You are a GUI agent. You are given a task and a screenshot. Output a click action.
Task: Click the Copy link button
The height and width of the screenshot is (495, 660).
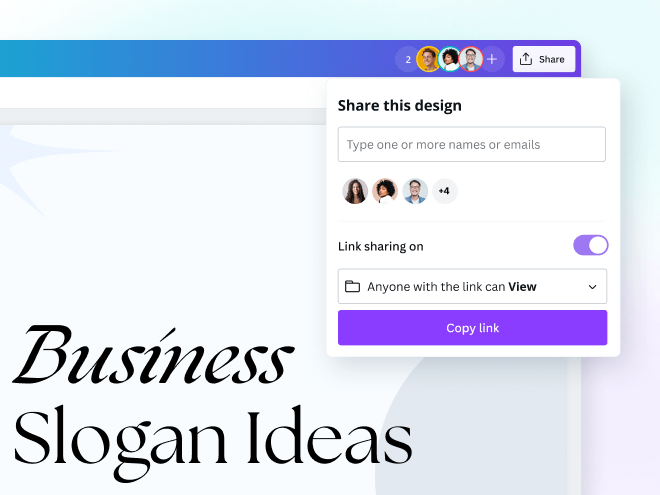pyautogui.click(x=472, y=327)
